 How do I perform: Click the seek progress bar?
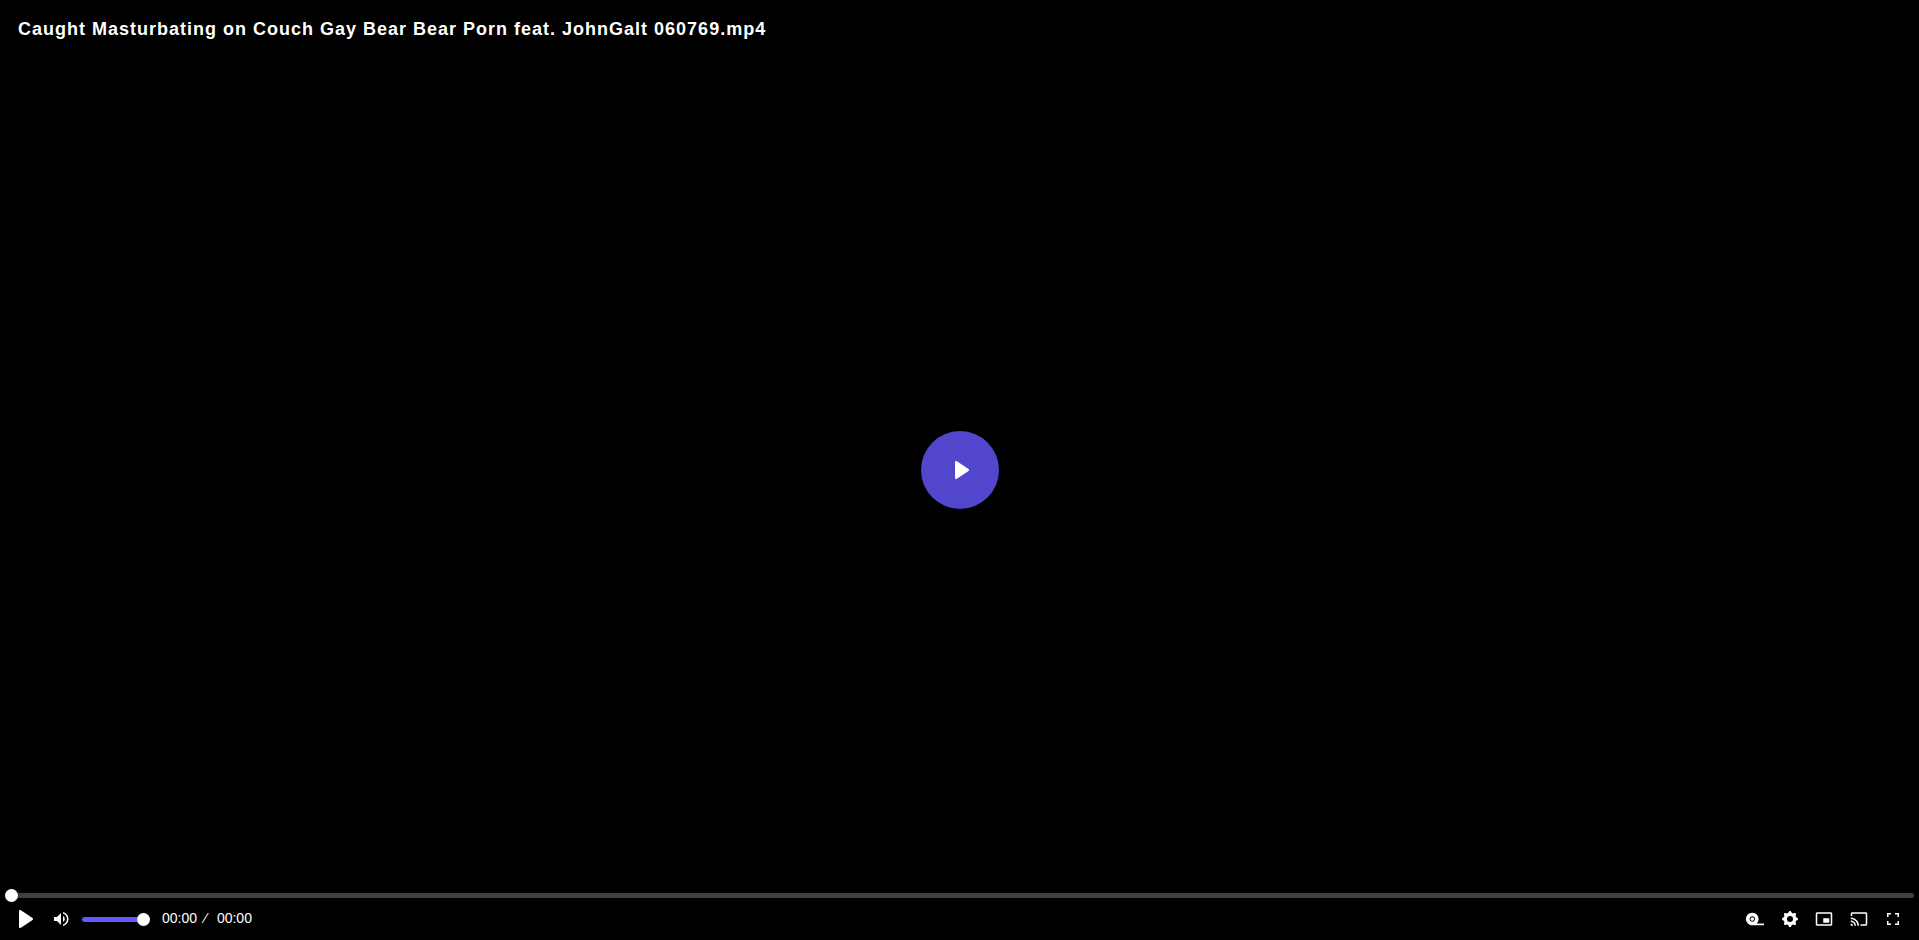960,895
